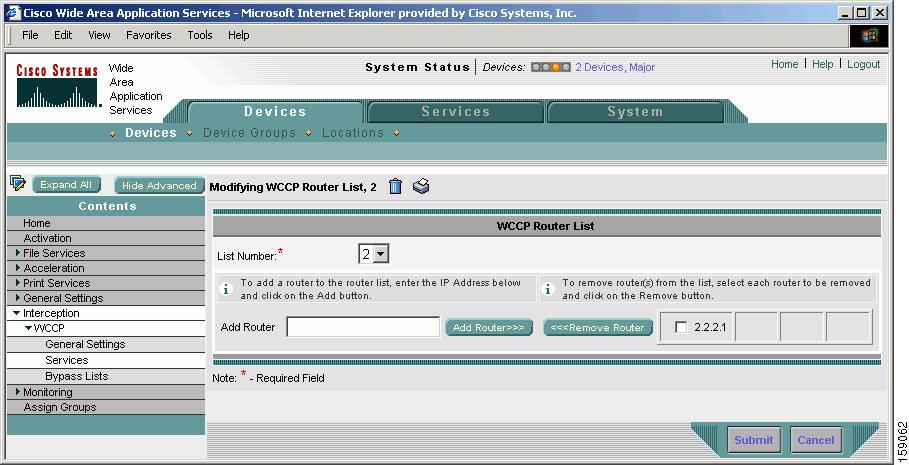Click the Contents panel header
The image size is (909, 465).
[107, 206]
